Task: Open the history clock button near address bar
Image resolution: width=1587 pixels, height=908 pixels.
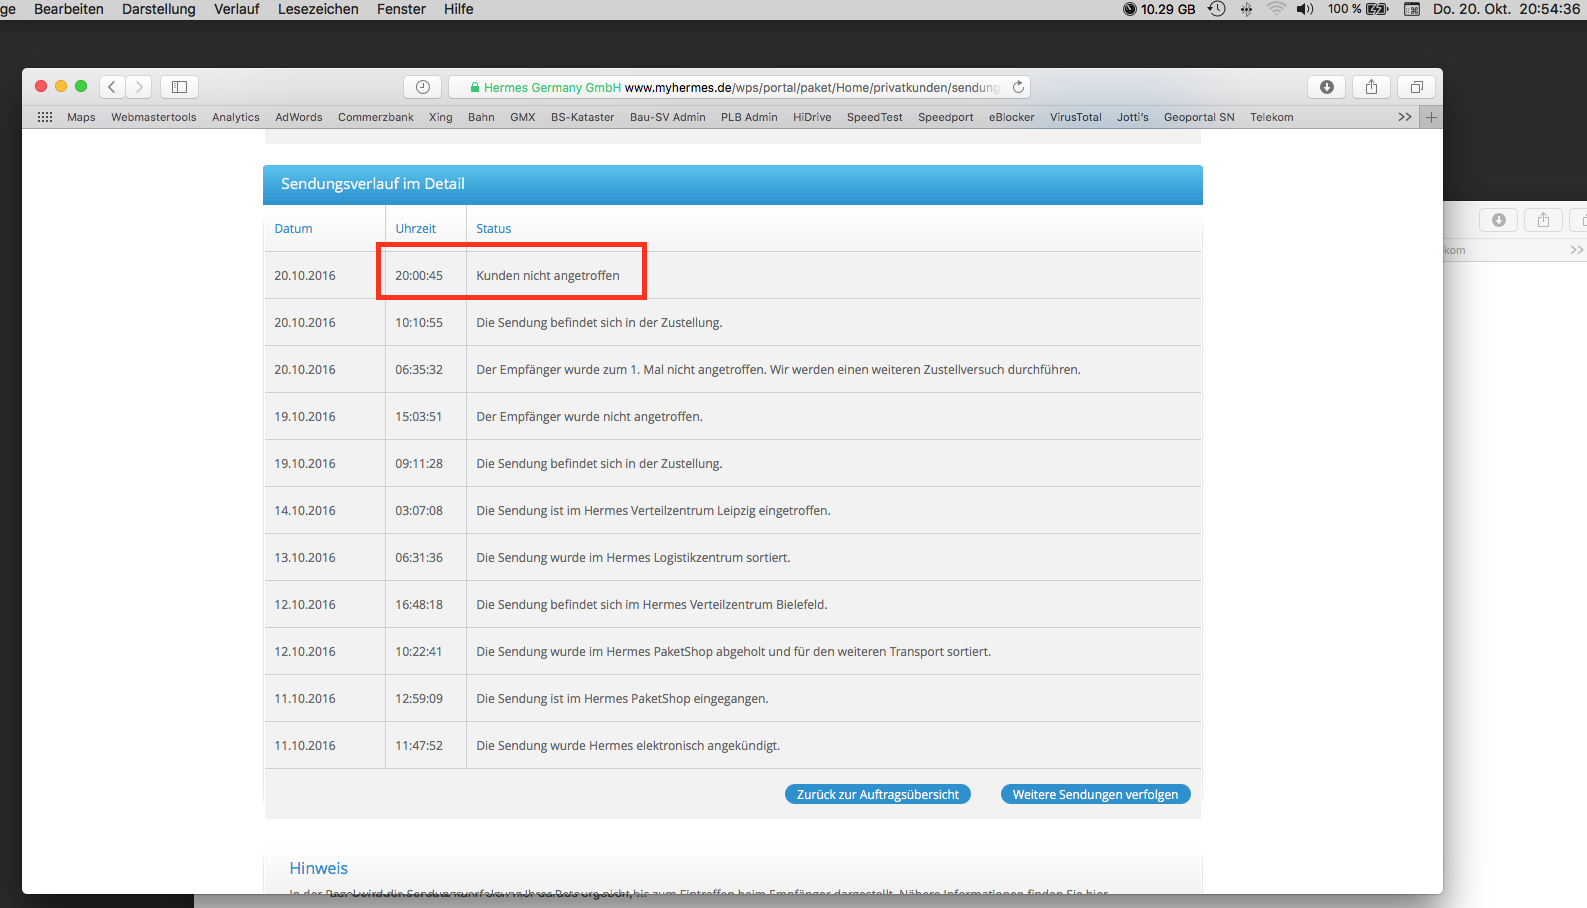Action: click(x=423, y=87)
